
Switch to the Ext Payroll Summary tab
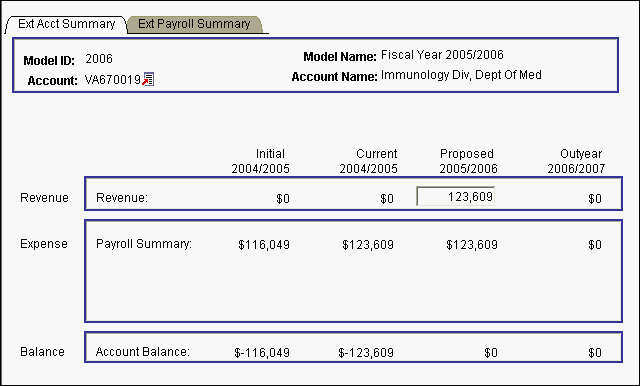194,24
